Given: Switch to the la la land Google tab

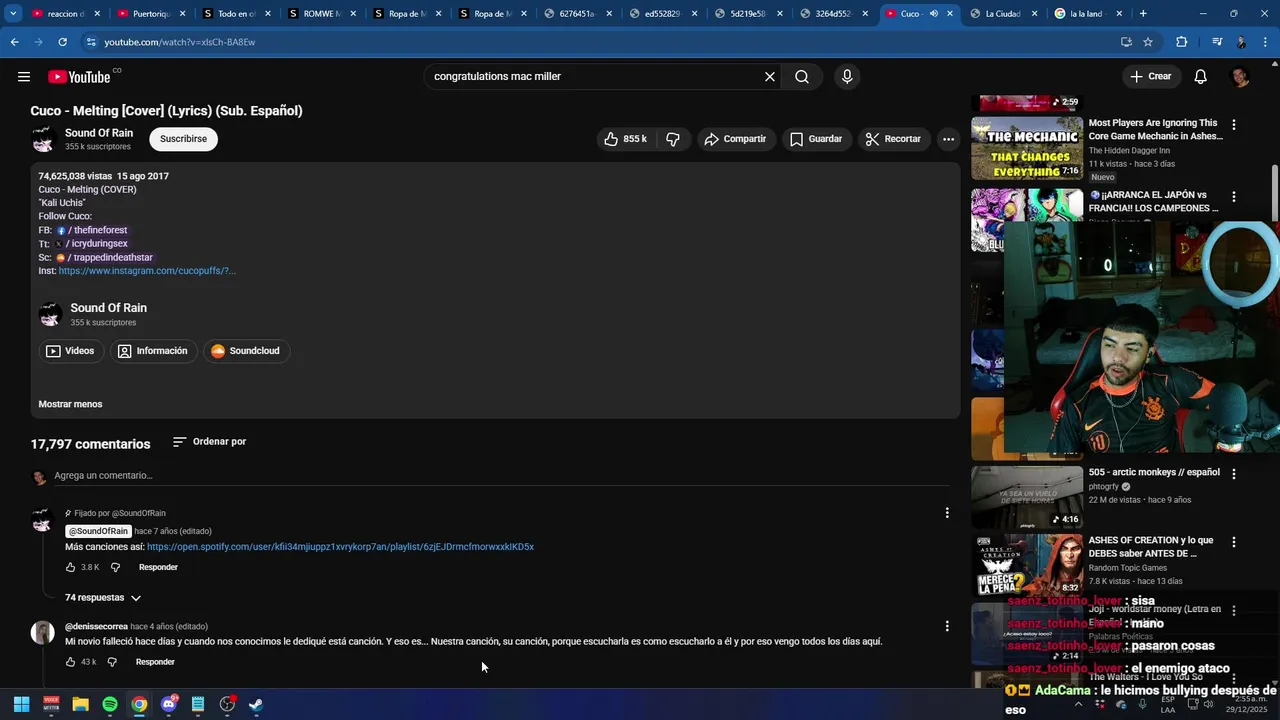Looking at the screenshot, I should [1088, 14].
